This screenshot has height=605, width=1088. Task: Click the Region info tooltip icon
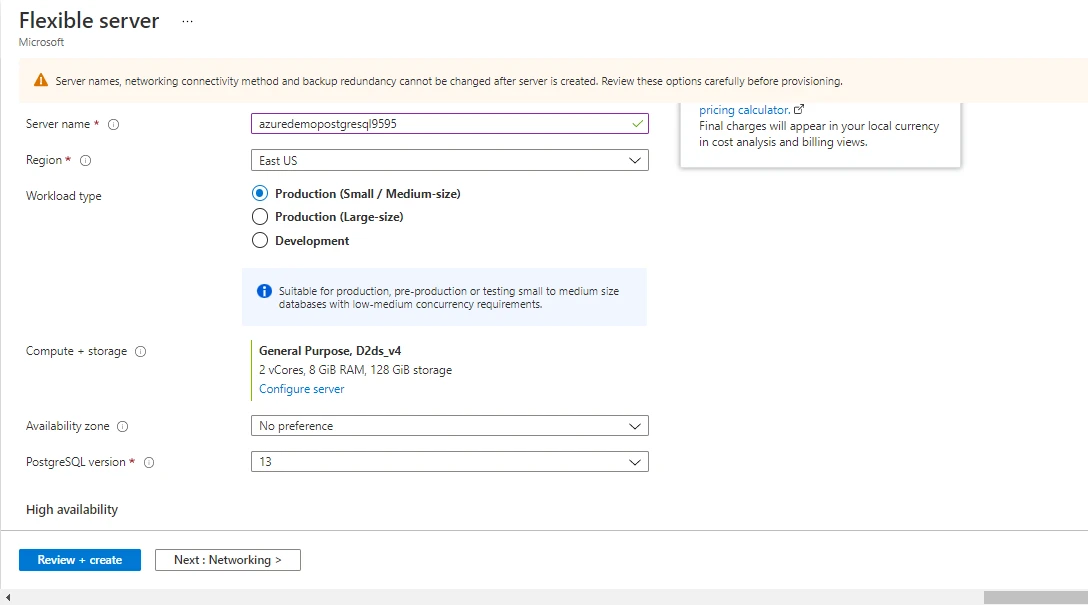pyautogui.click(x=84, y=160)
